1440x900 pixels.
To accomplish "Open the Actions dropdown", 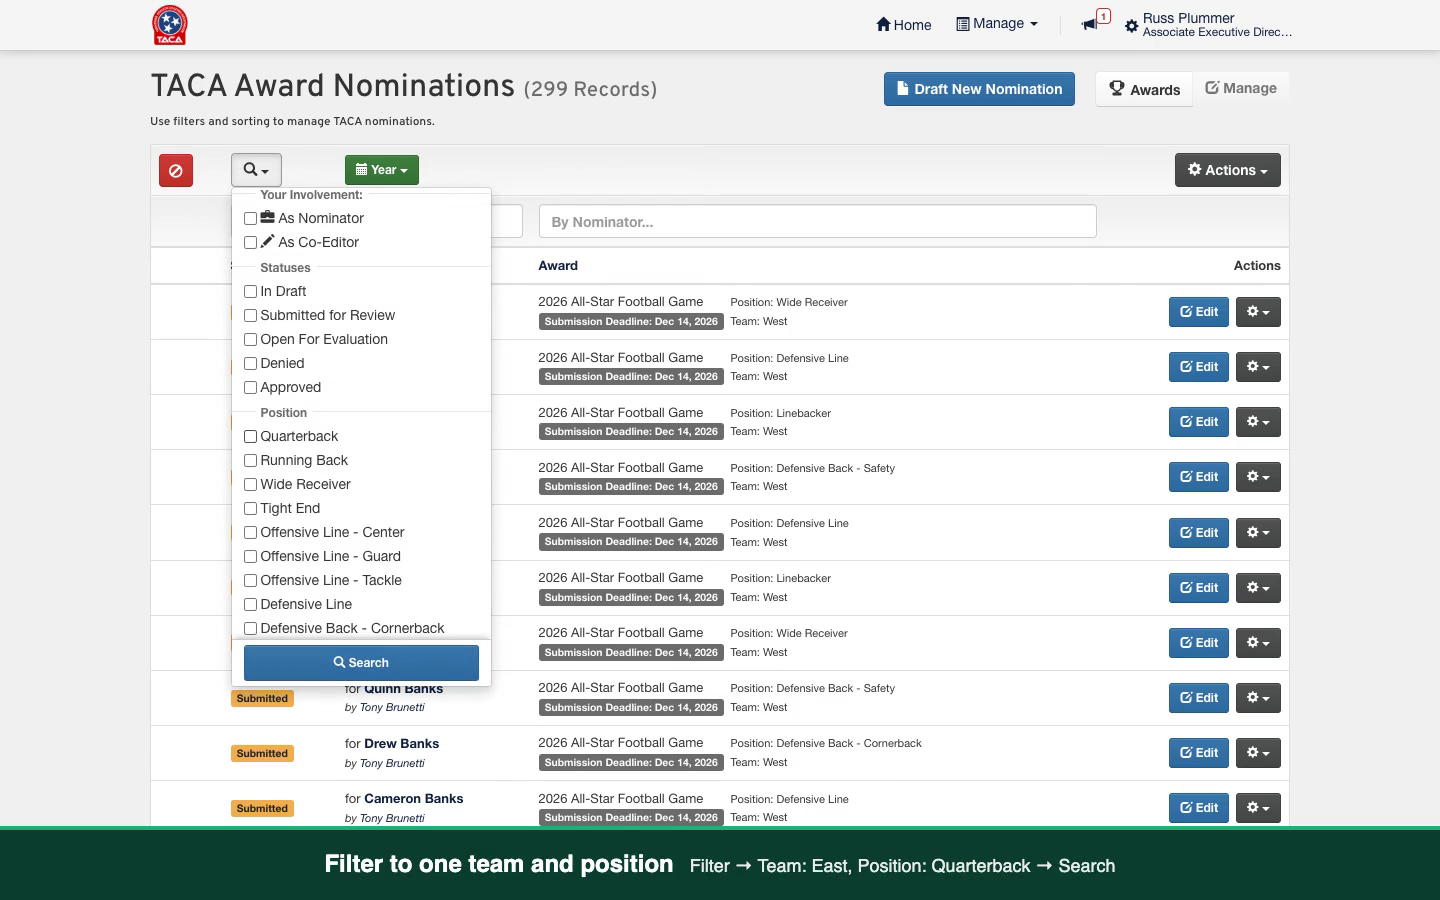I will pyautogui.click(x=1227, y=170).
